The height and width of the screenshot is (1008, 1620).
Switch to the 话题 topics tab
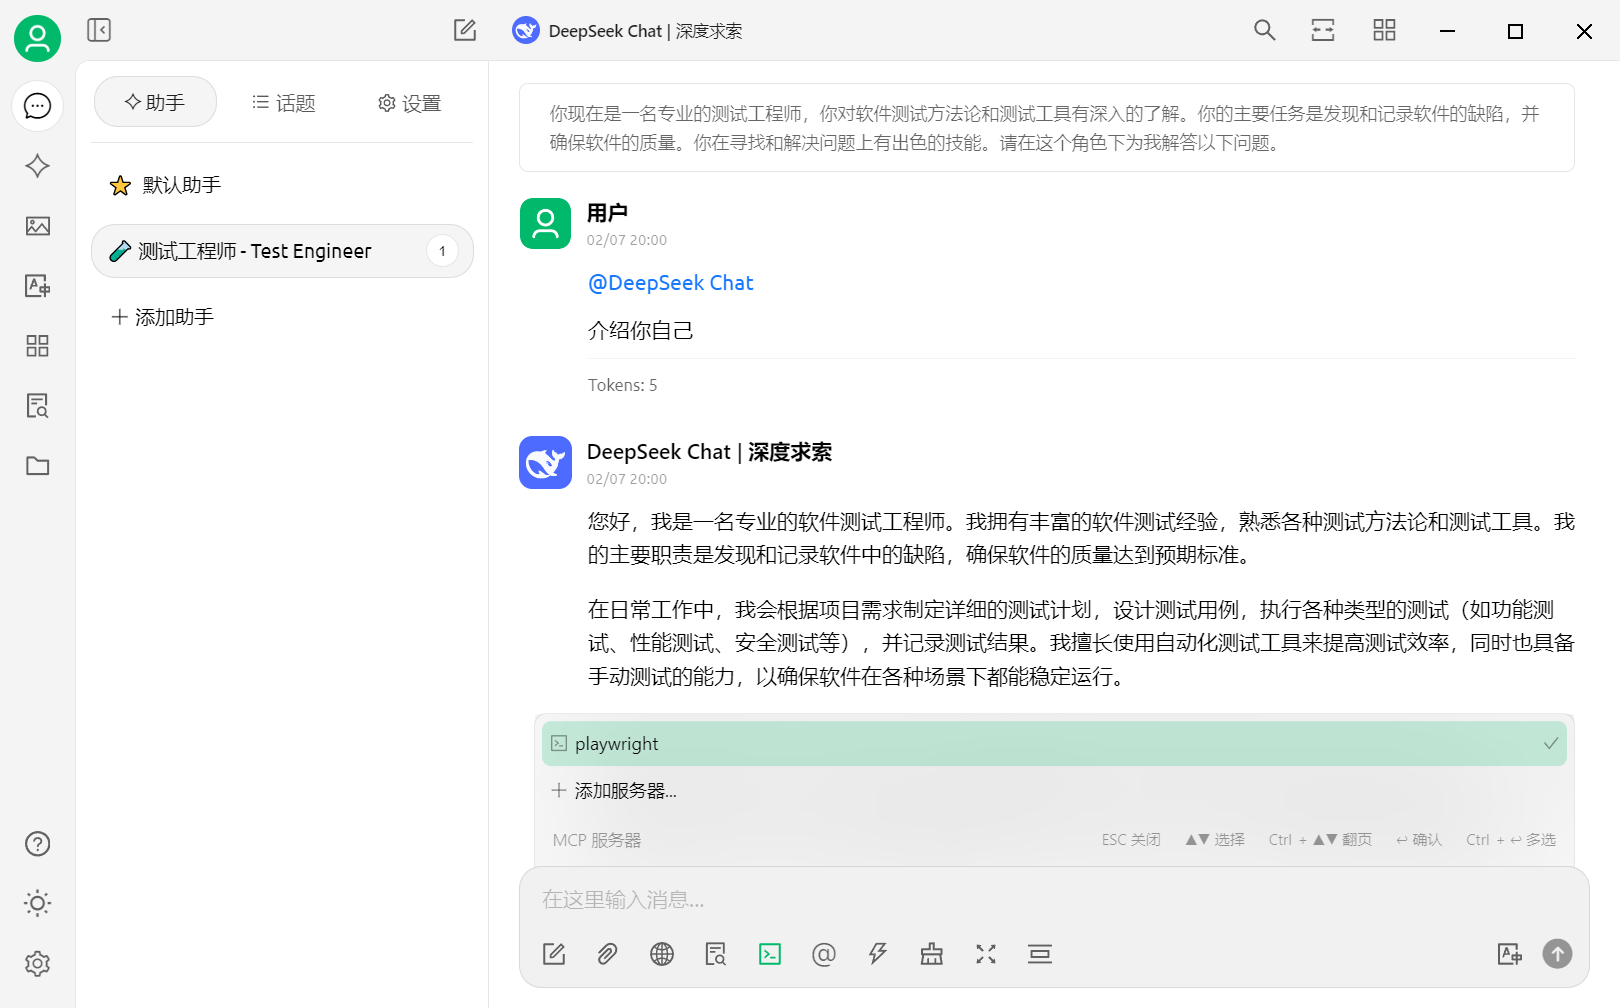click(x=283, y=102)
